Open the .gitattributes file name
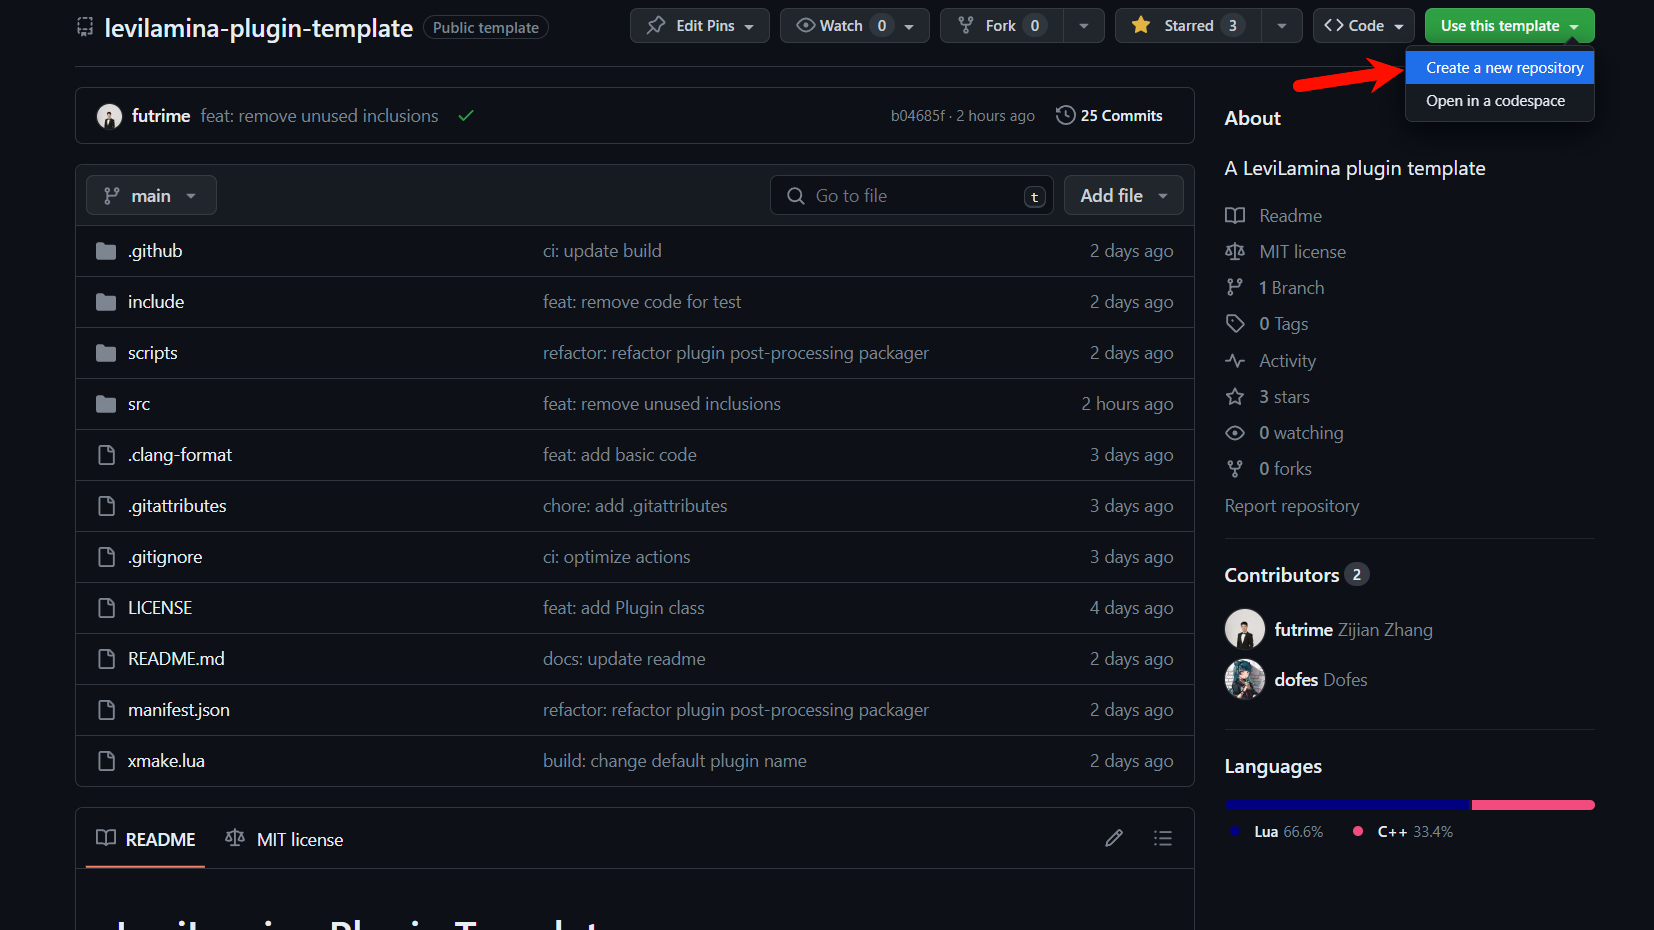 pyautogui.click(x=177, y=506)
